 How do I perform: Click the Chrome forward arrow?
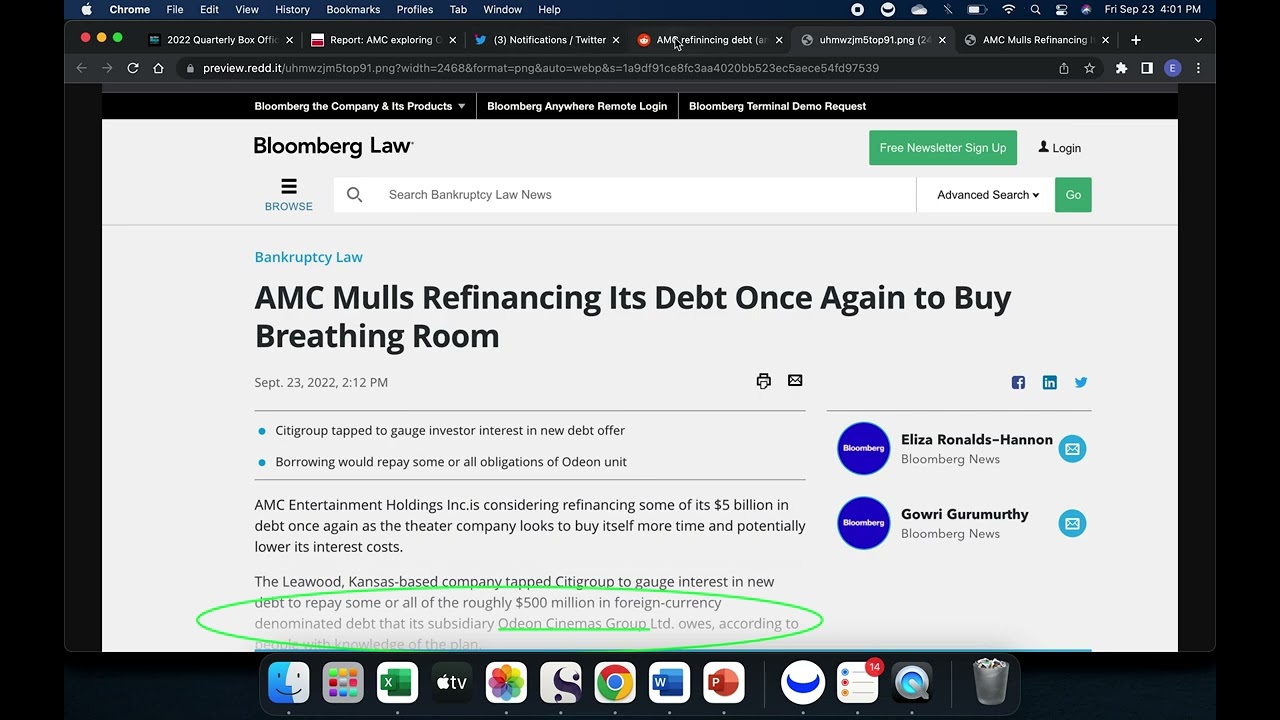[107, 68]
